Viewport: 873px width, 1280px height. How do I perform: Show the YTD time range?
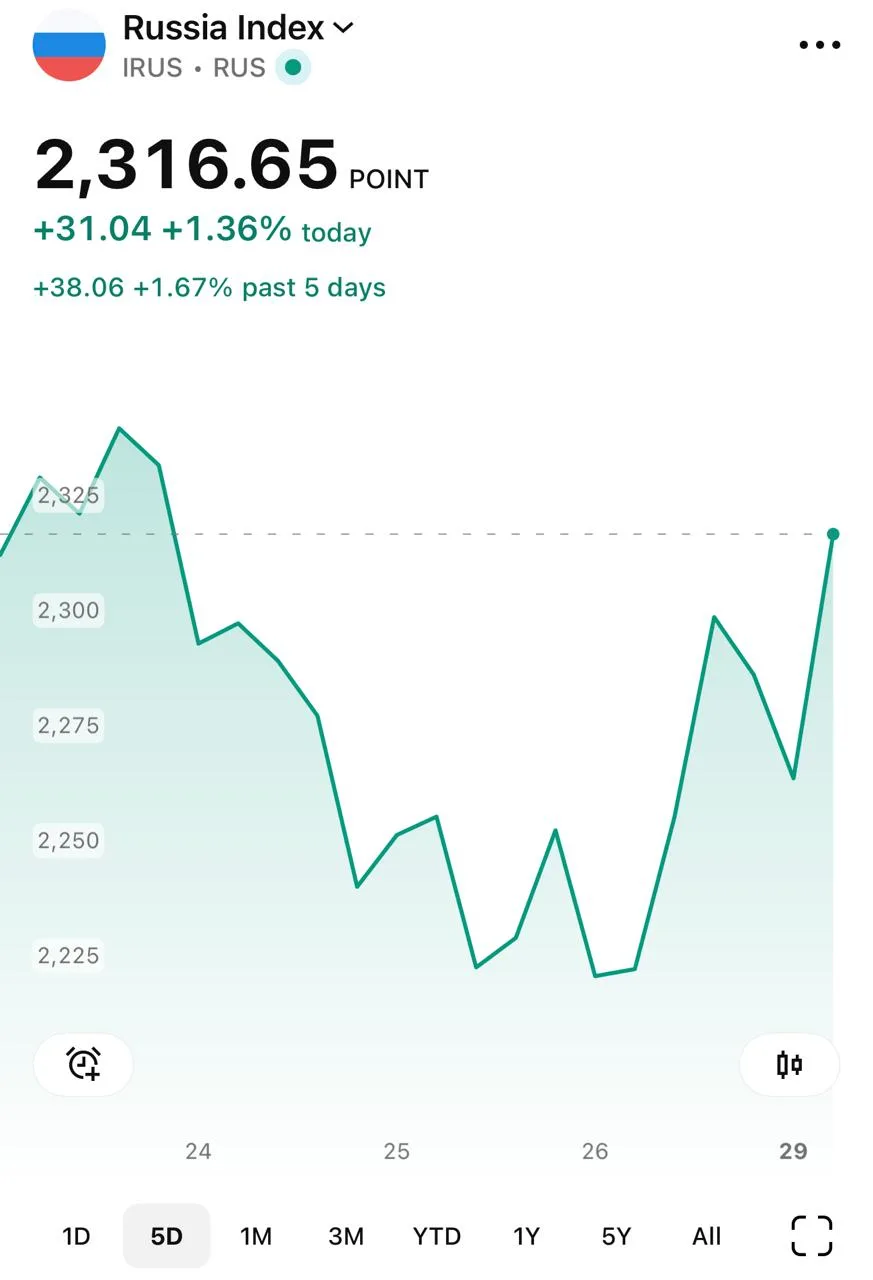point(437,1237)
